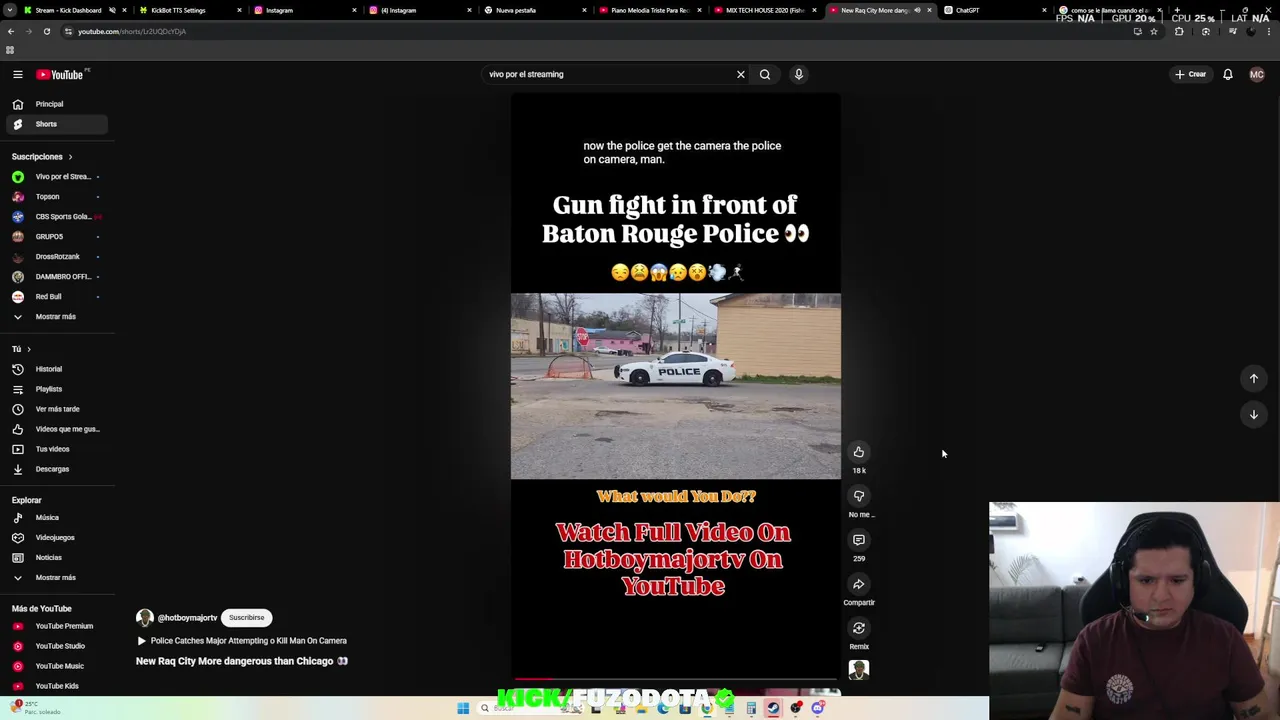The height and width of the screenshot is (720, 1280).
Task: Open the notifications bell
Action: [1227, 74]
